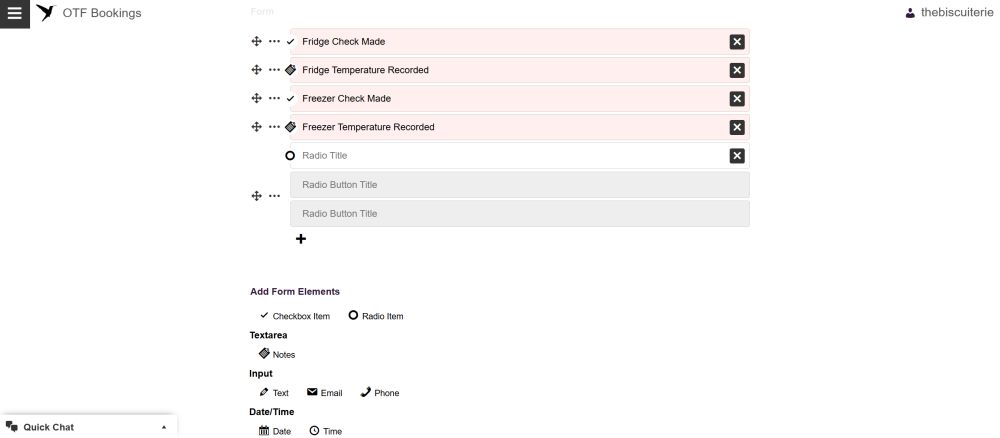Add a Text input element
This screenshot has height=438, width=1000.
(274, 393)
